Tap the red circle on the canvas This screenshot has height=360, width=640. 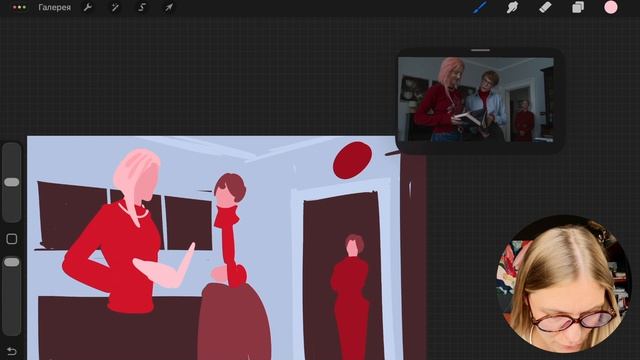click(x=352, y=160)
